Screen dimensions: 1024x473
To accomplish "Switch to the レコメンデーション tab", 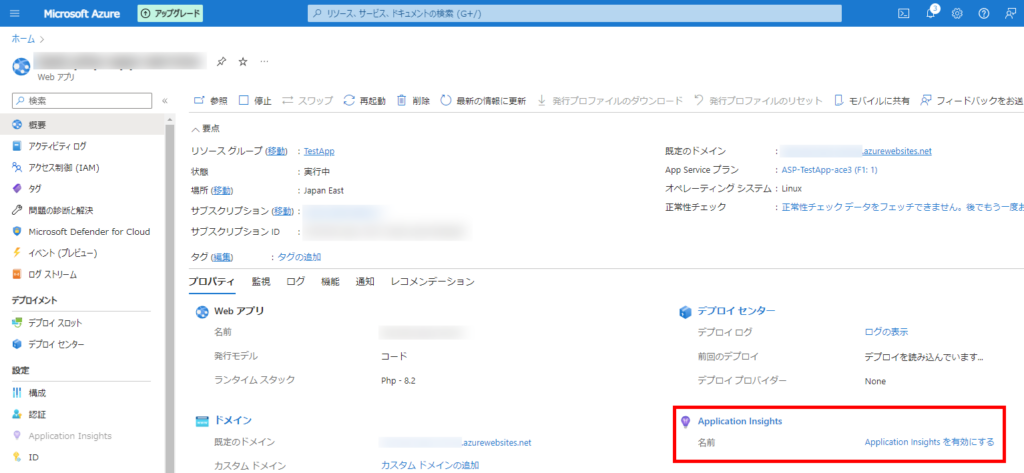I will pos(432,282).
